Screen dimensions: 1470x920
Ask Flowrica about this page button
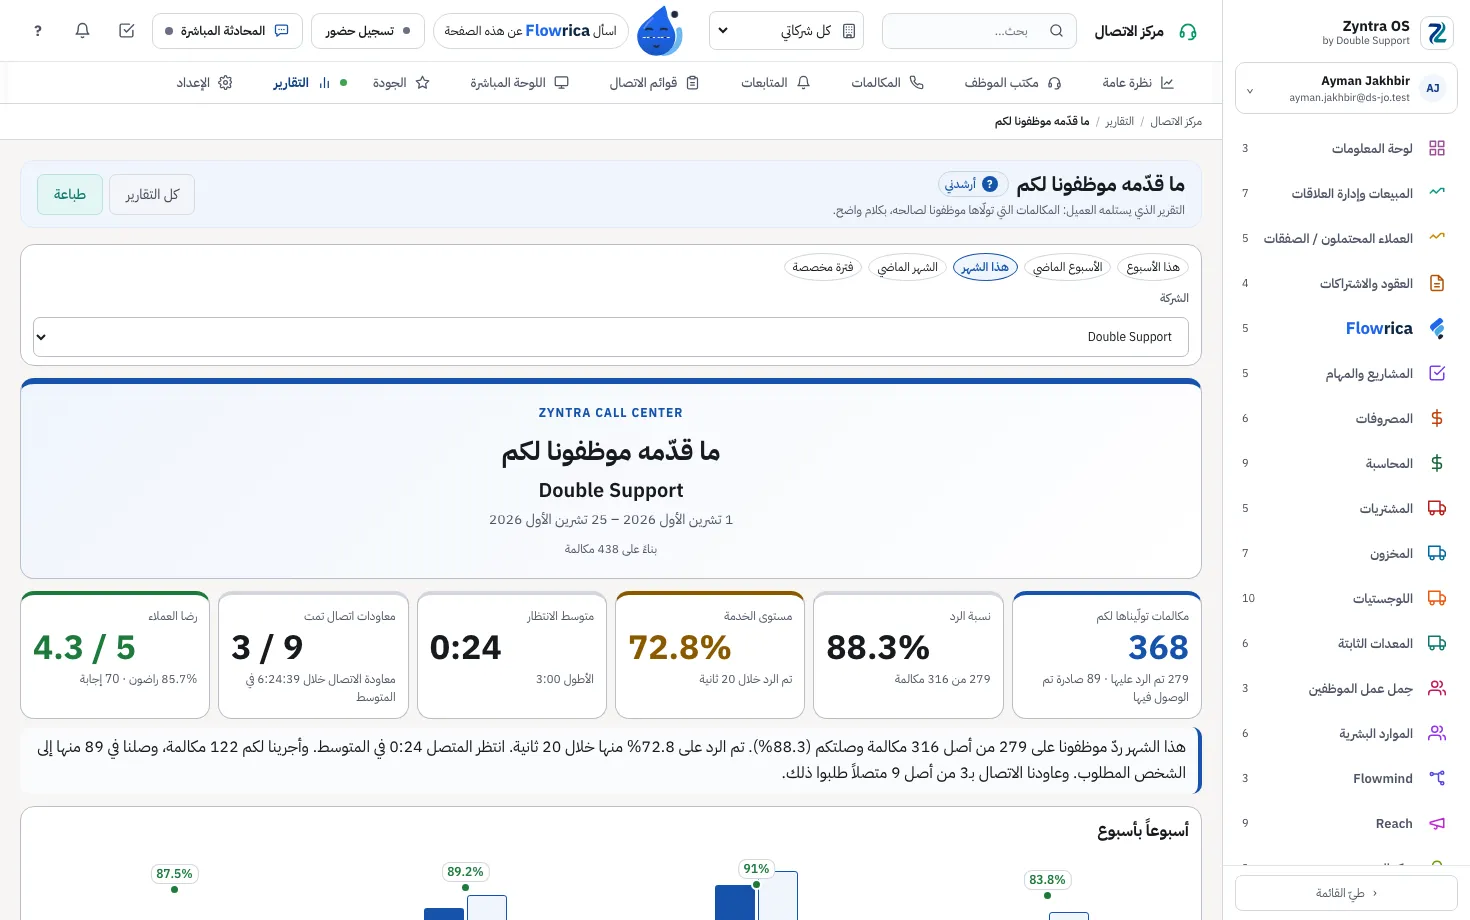[531, 31]
